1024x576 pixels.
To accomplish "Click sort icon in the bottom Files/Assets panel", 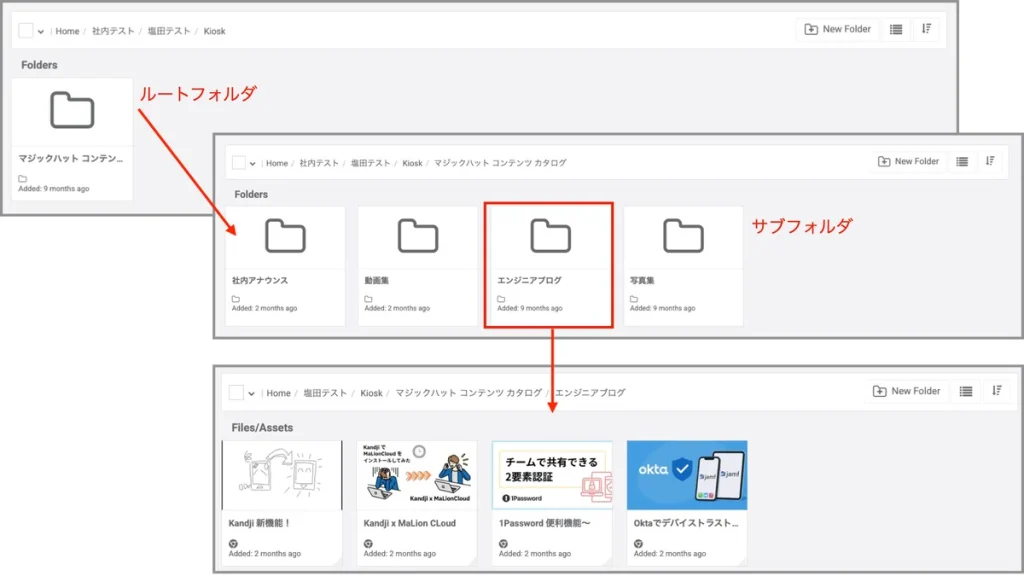I will [x=996, y=391].
